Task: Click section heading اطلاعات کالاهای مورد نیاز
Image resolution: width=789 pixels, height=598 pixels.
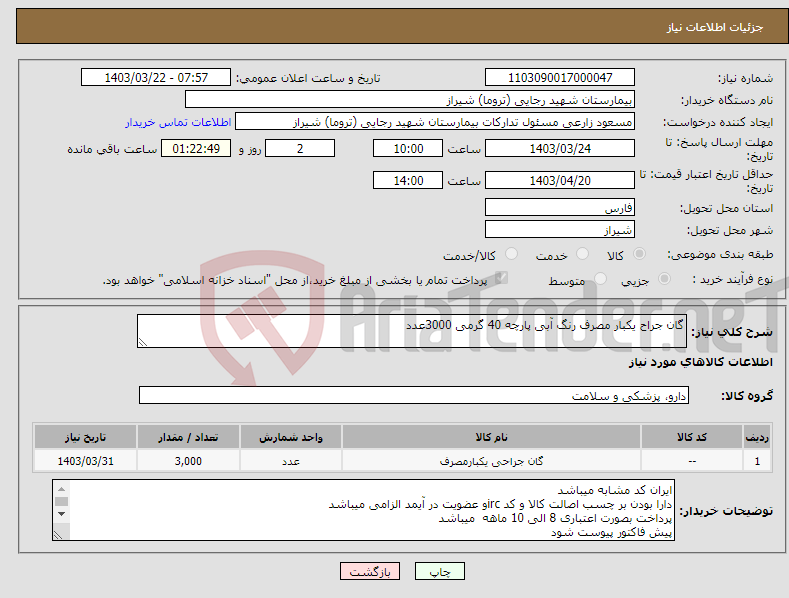Action: tap(700, 362)
